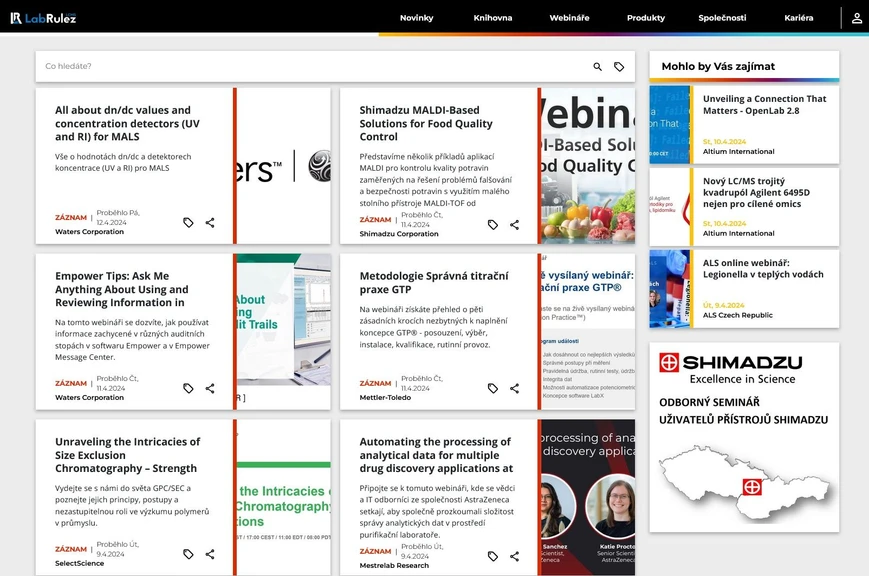This screenshot has height=576, width=869.
Task: Click the Audit Trails thumbnail of Empower Tips
Action: pyautogui.click(x=284, y=332)
